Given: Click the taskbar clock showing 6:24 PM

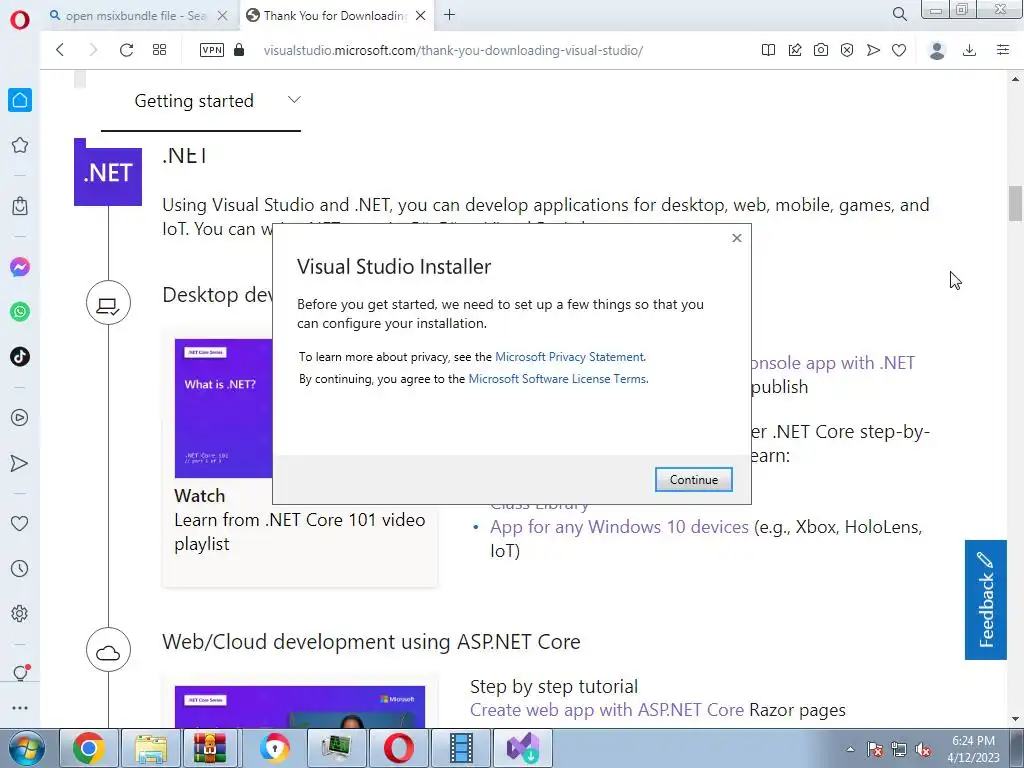Looking at the screenshot, I should 973,749.
